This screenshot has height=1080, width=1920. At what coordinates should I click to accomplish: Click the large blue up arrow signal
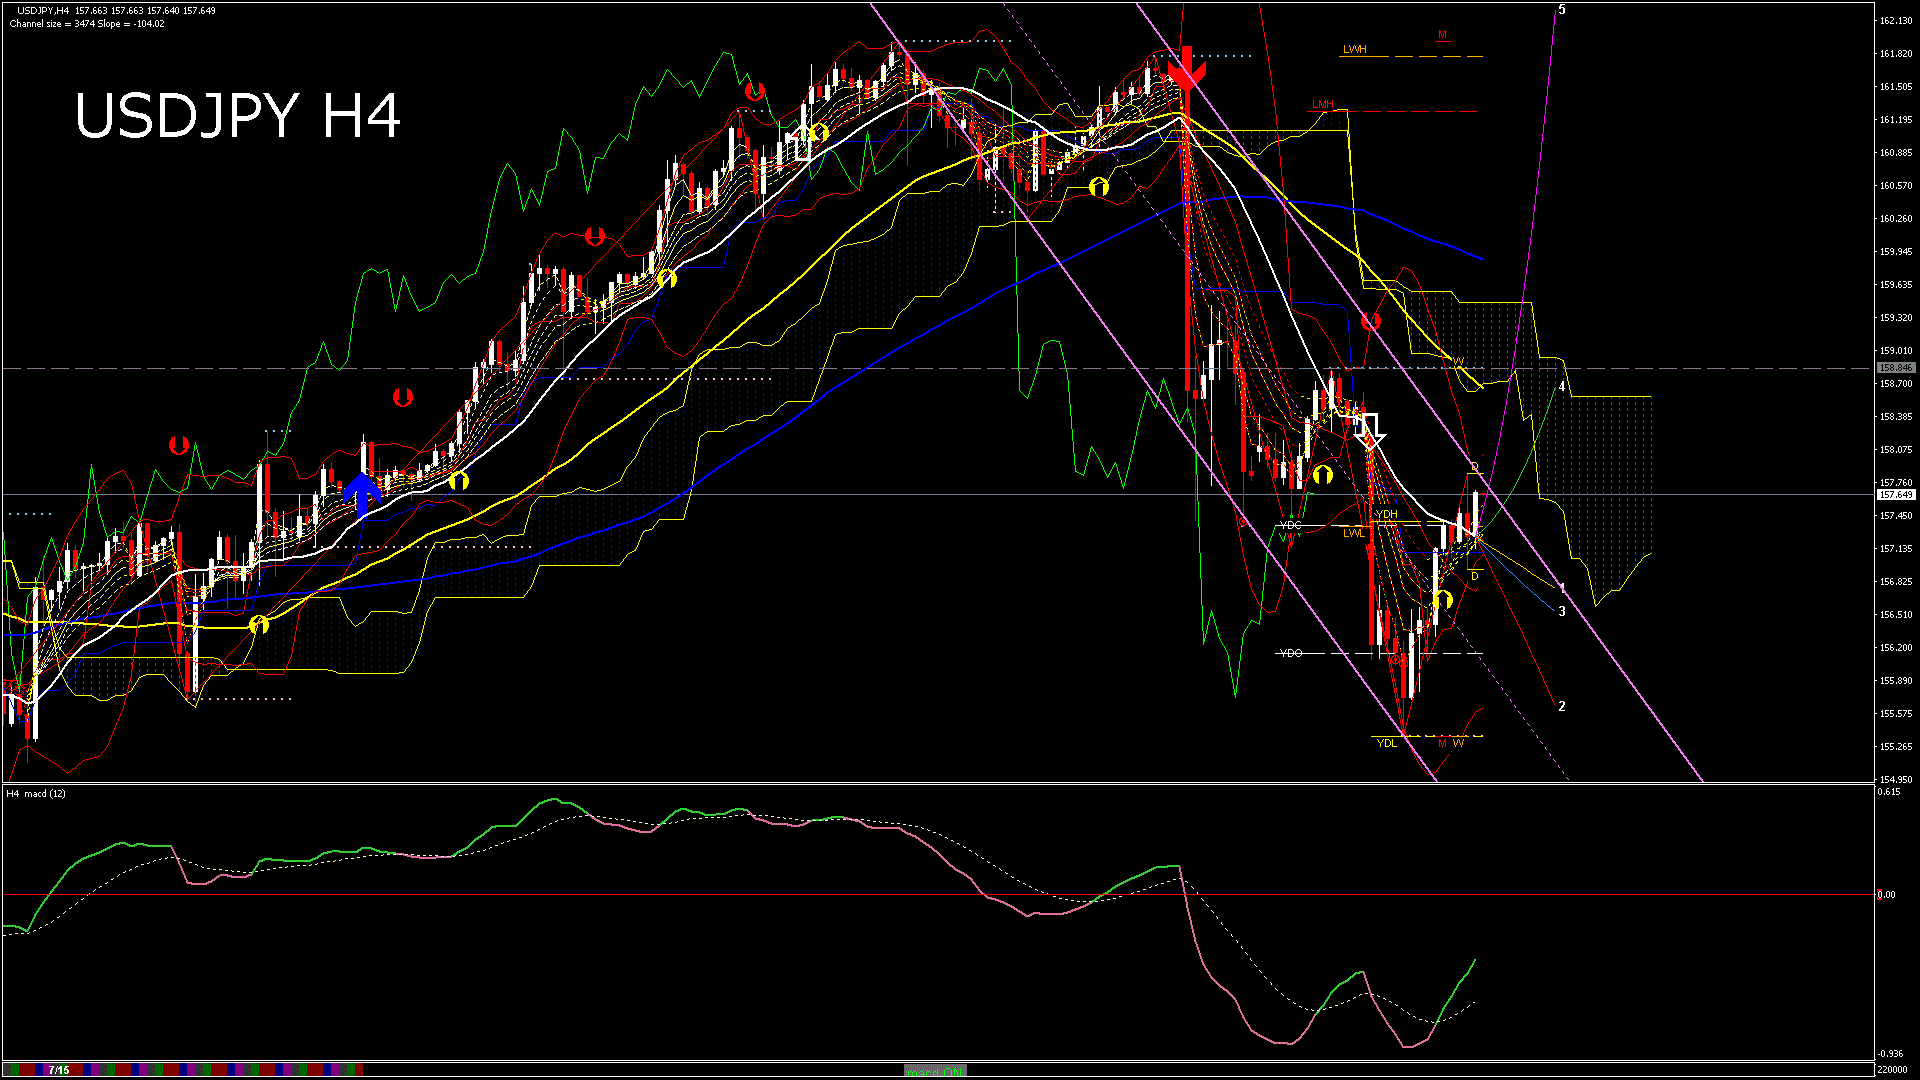coord(361,492)
